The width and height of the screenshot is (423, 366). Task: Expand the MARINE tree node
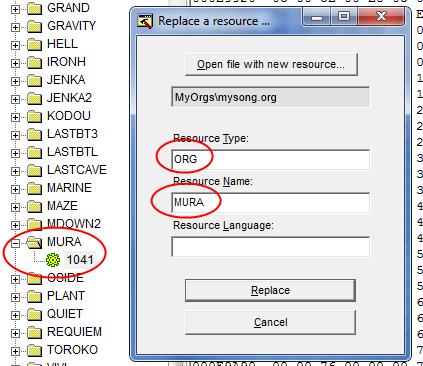(x=15, y=189)
